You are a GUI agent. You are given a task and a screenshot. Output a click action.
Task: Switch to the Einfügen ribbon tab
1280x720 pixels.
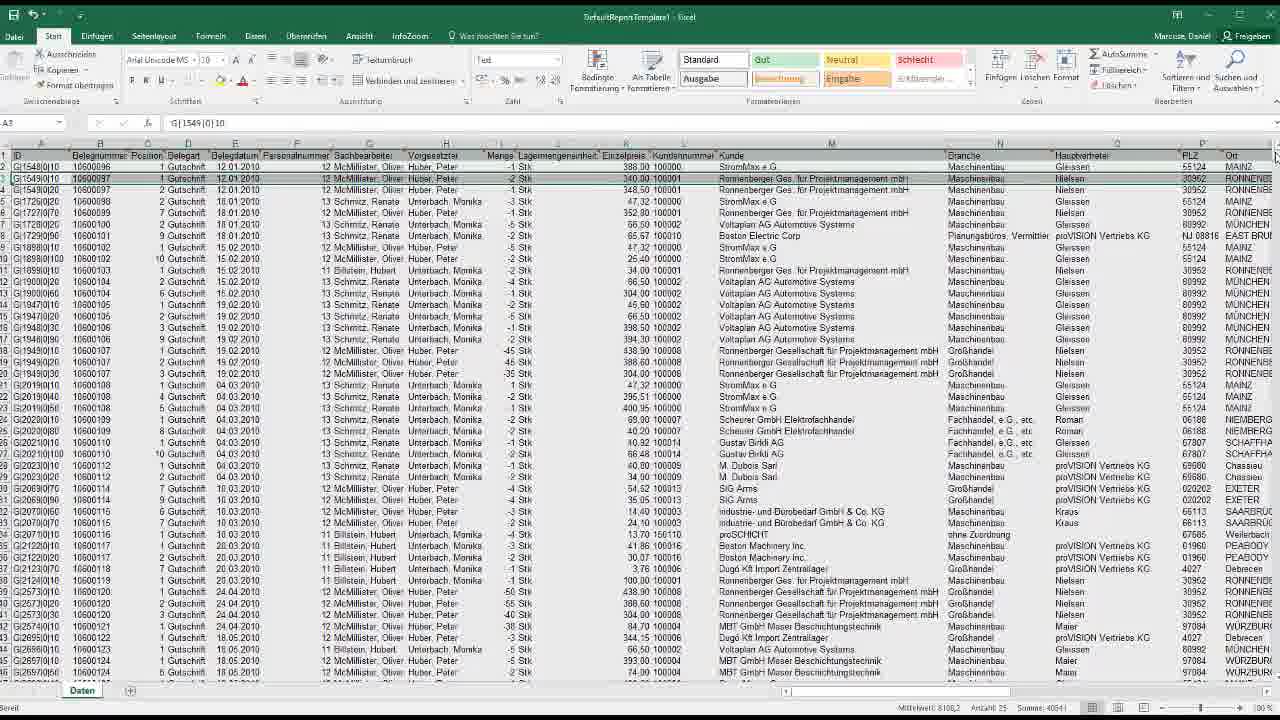coord(97,36)
